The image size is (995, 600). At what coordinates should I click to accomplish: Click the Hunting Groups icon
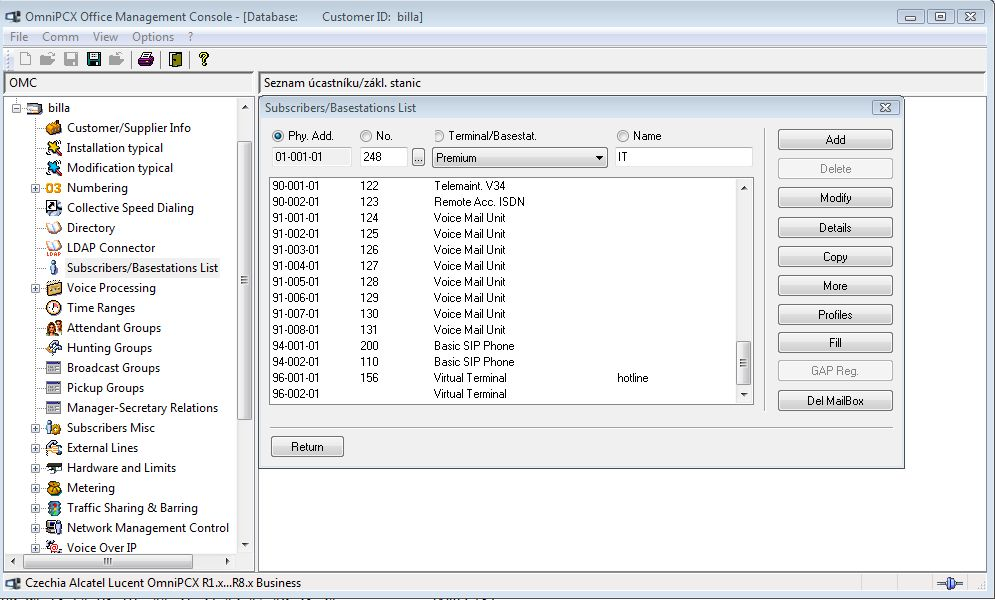54,348
